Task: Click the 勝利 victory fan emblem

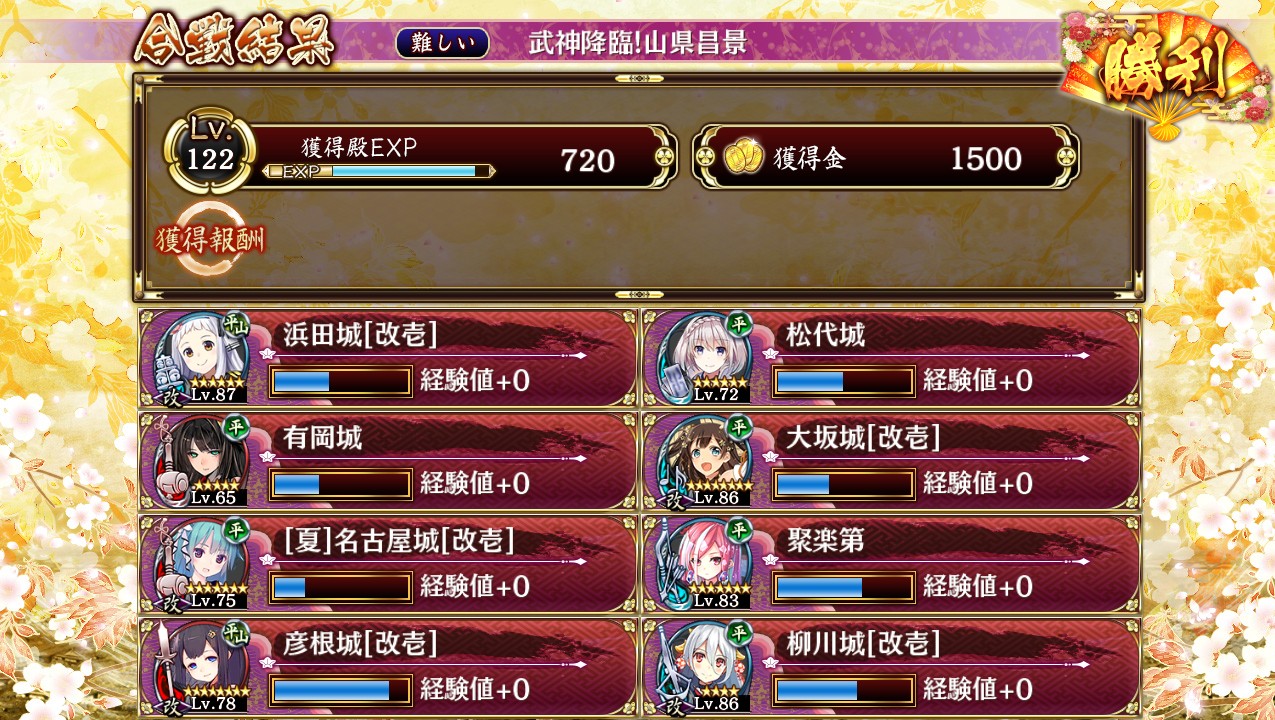Action: click(1160, 72)
